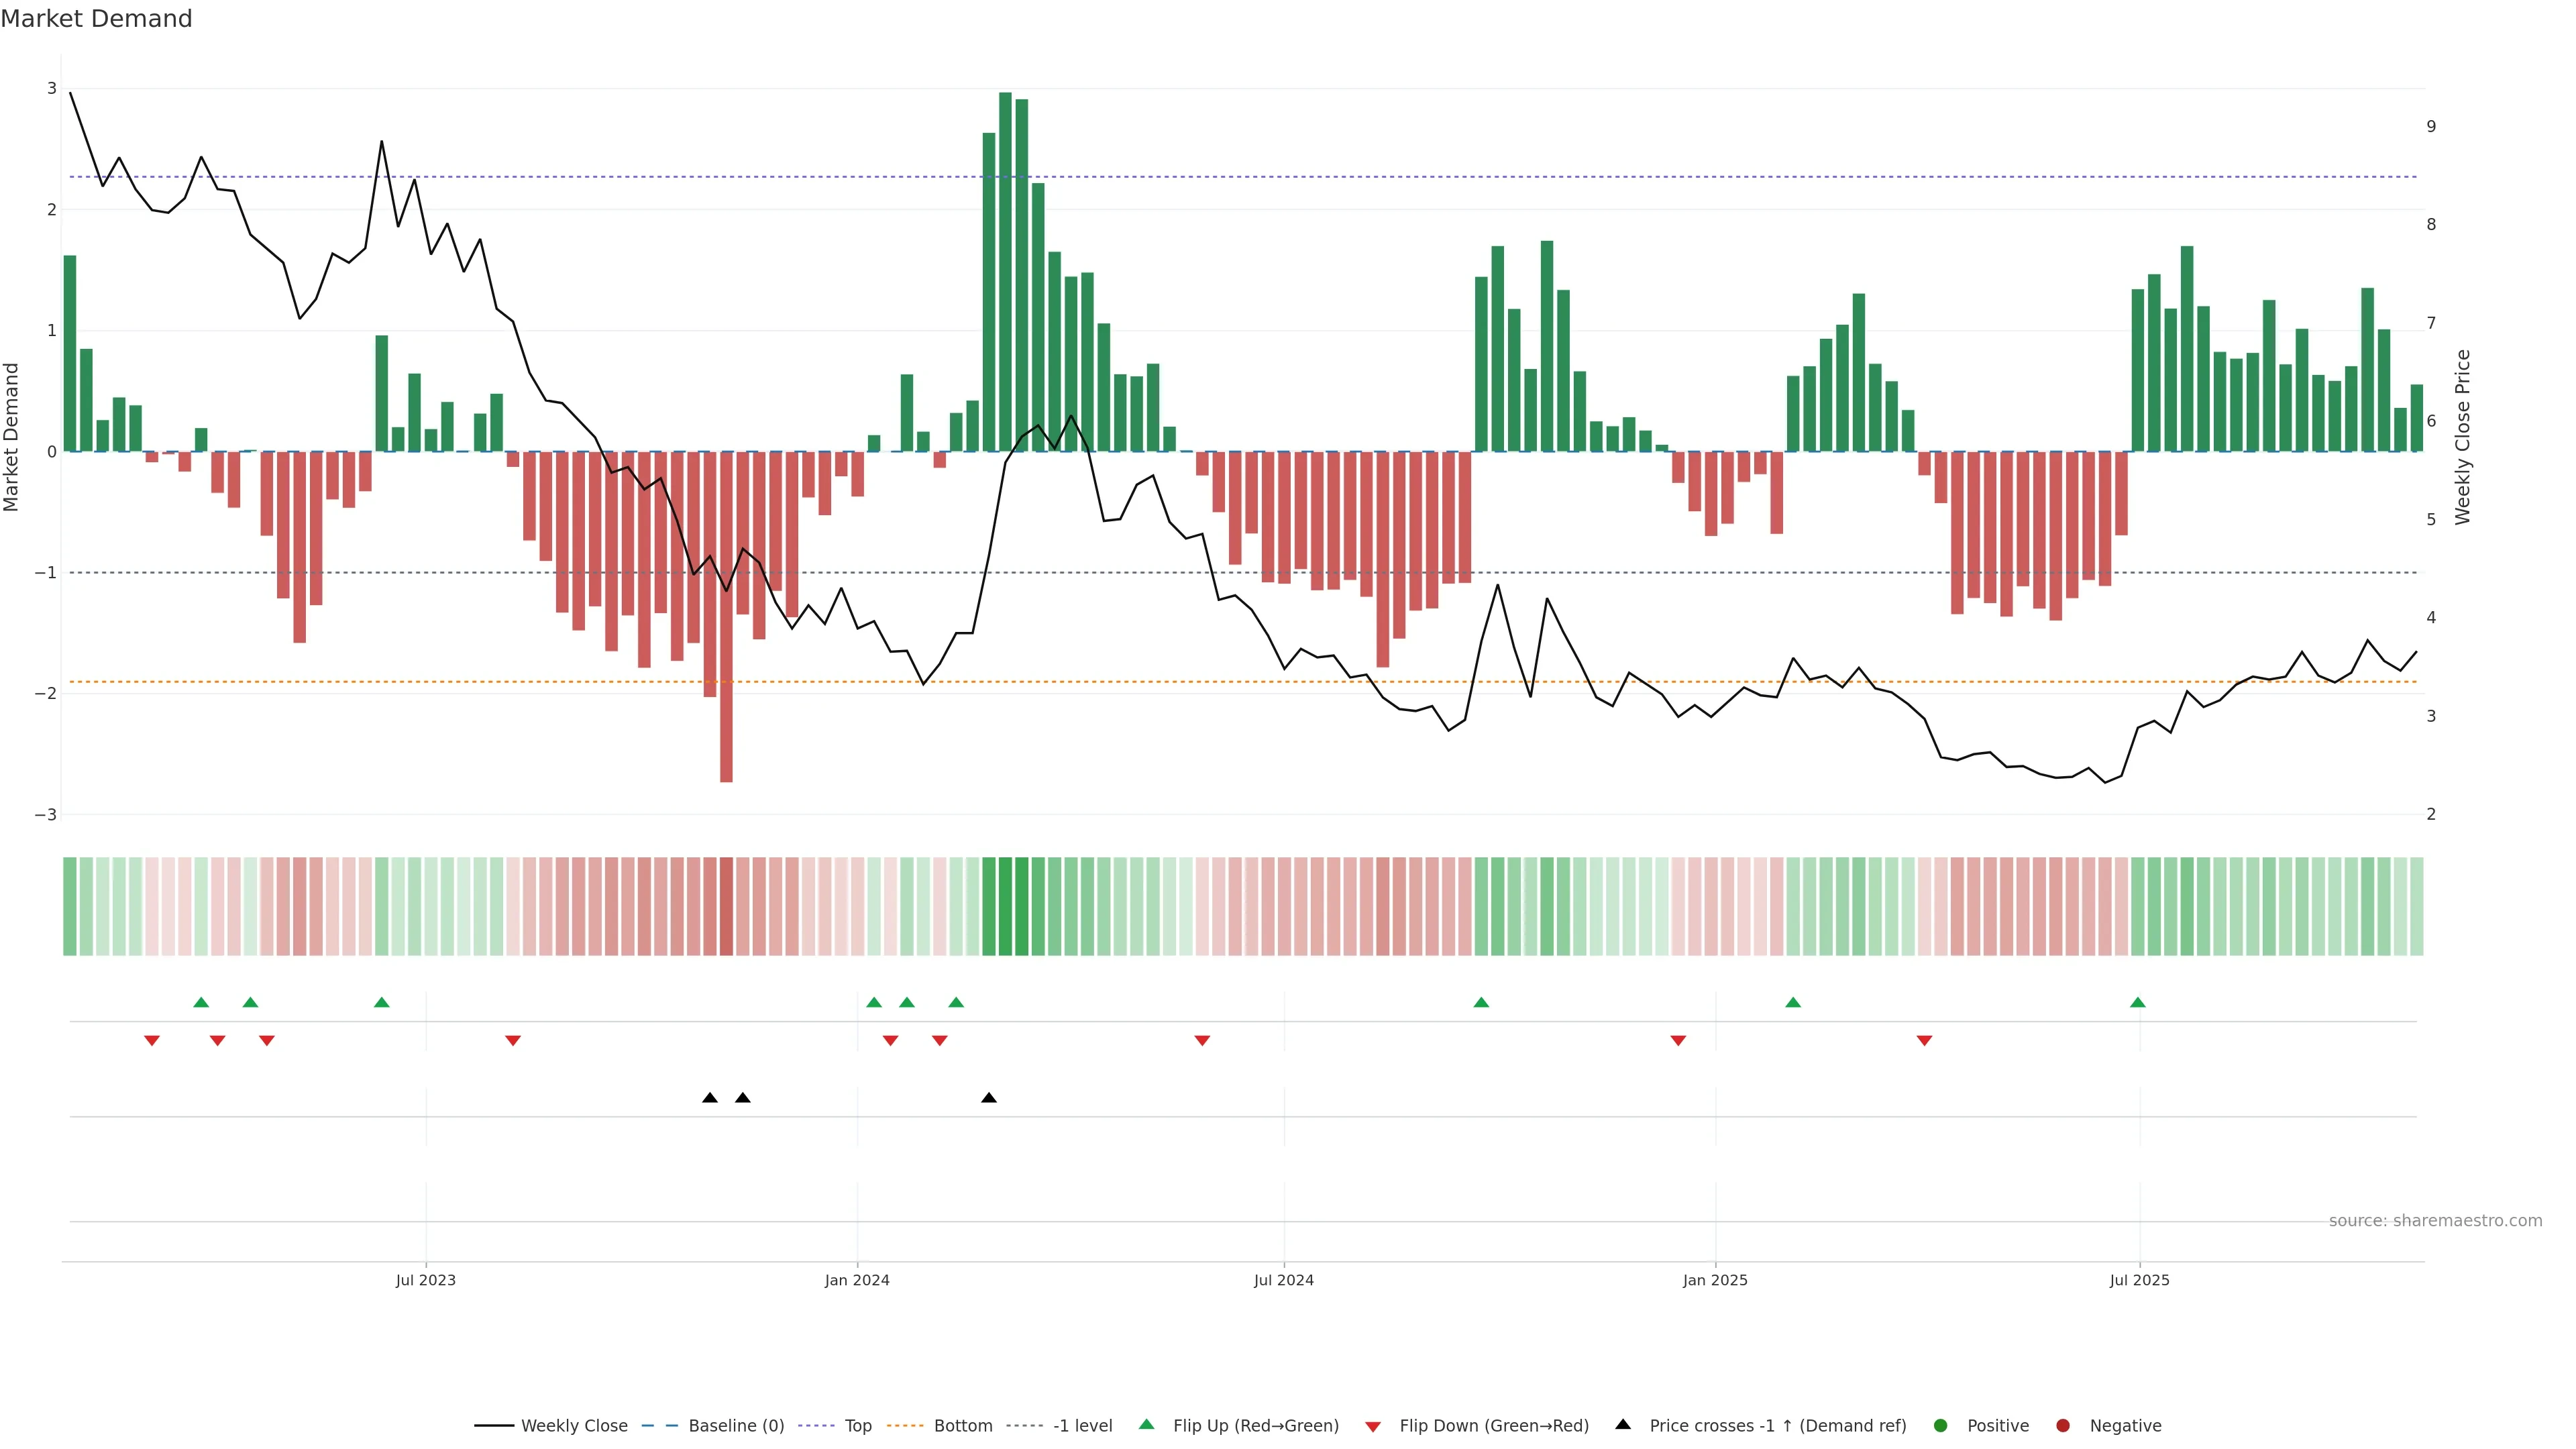Click the Jan 2024 axis label

(857, 1280)
